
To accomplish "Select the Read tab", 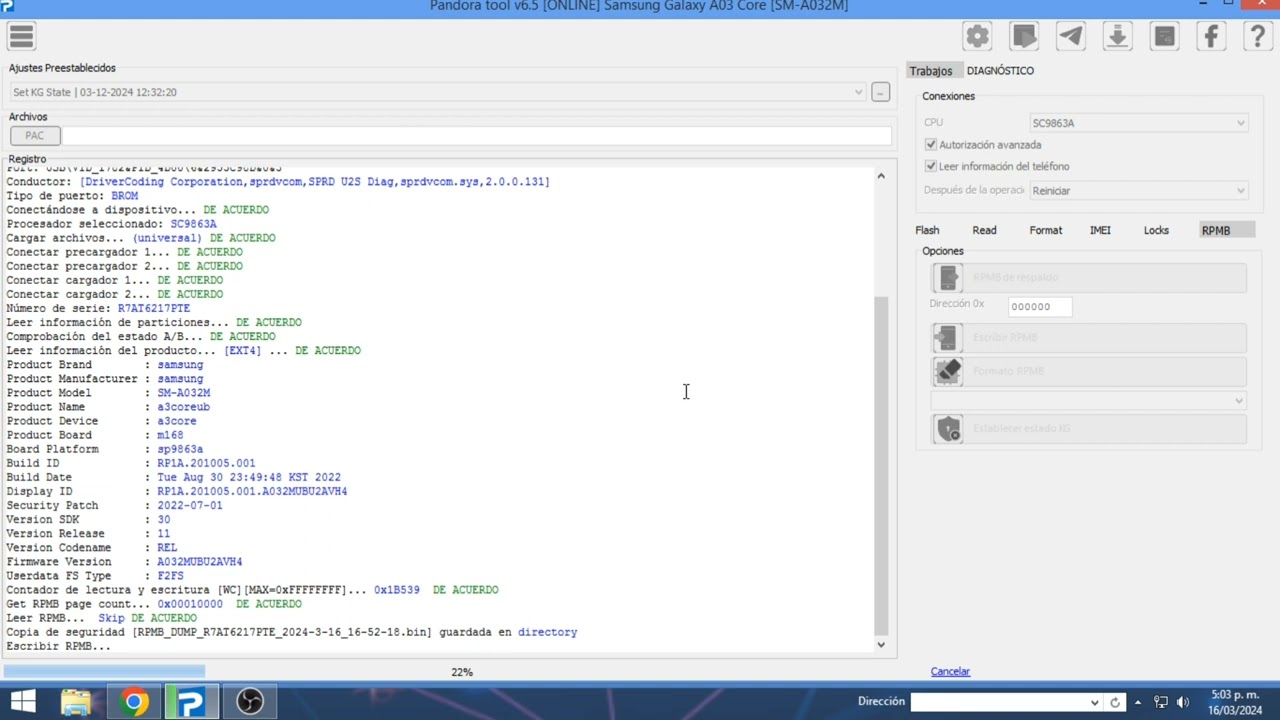I will pyautogui.click(x=984, y=230).
